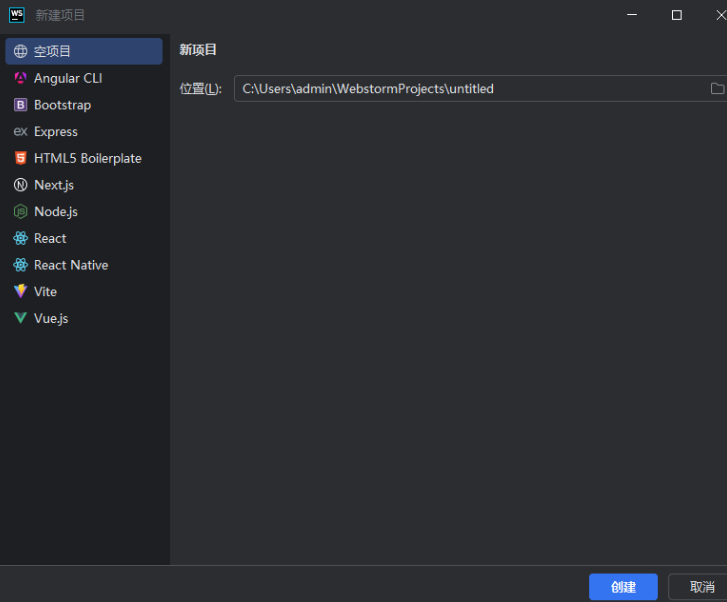Select the globe icon for empty project
This screenshot has width=727, height=602.
click(x=20, y=51)
